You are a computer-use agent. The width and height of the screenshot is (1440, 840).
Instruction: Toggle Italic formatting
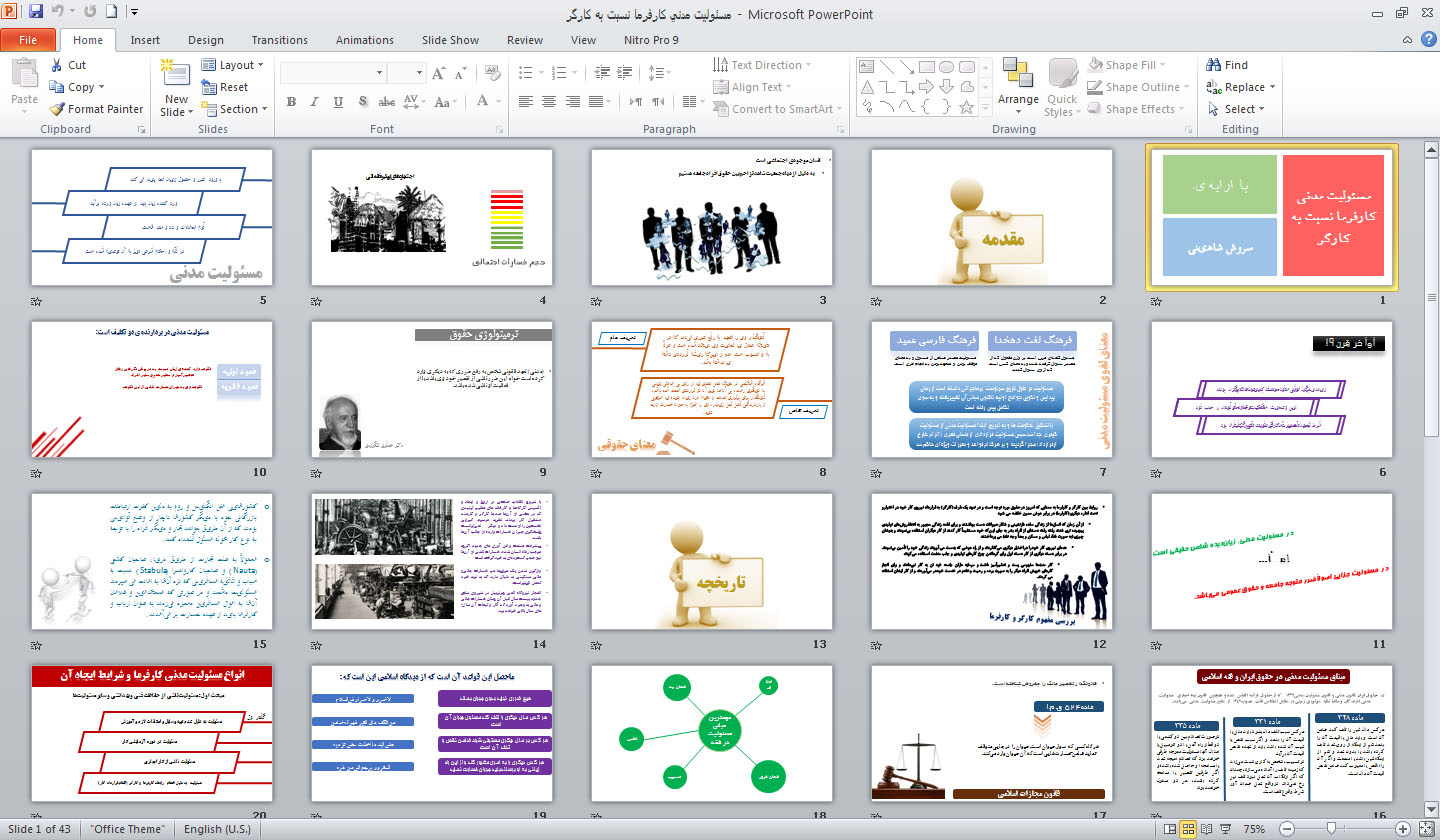click(314, 102)
